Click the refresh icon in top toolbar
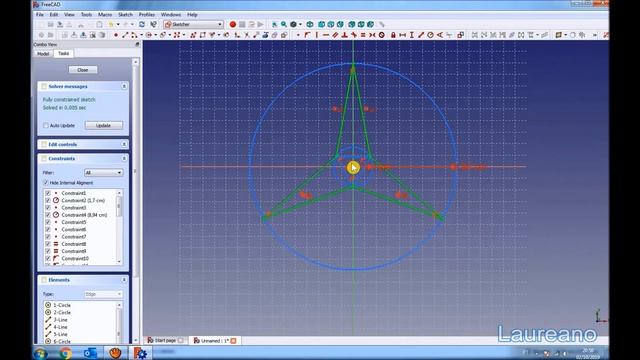The image size is (640, 360). coord(142,24)
